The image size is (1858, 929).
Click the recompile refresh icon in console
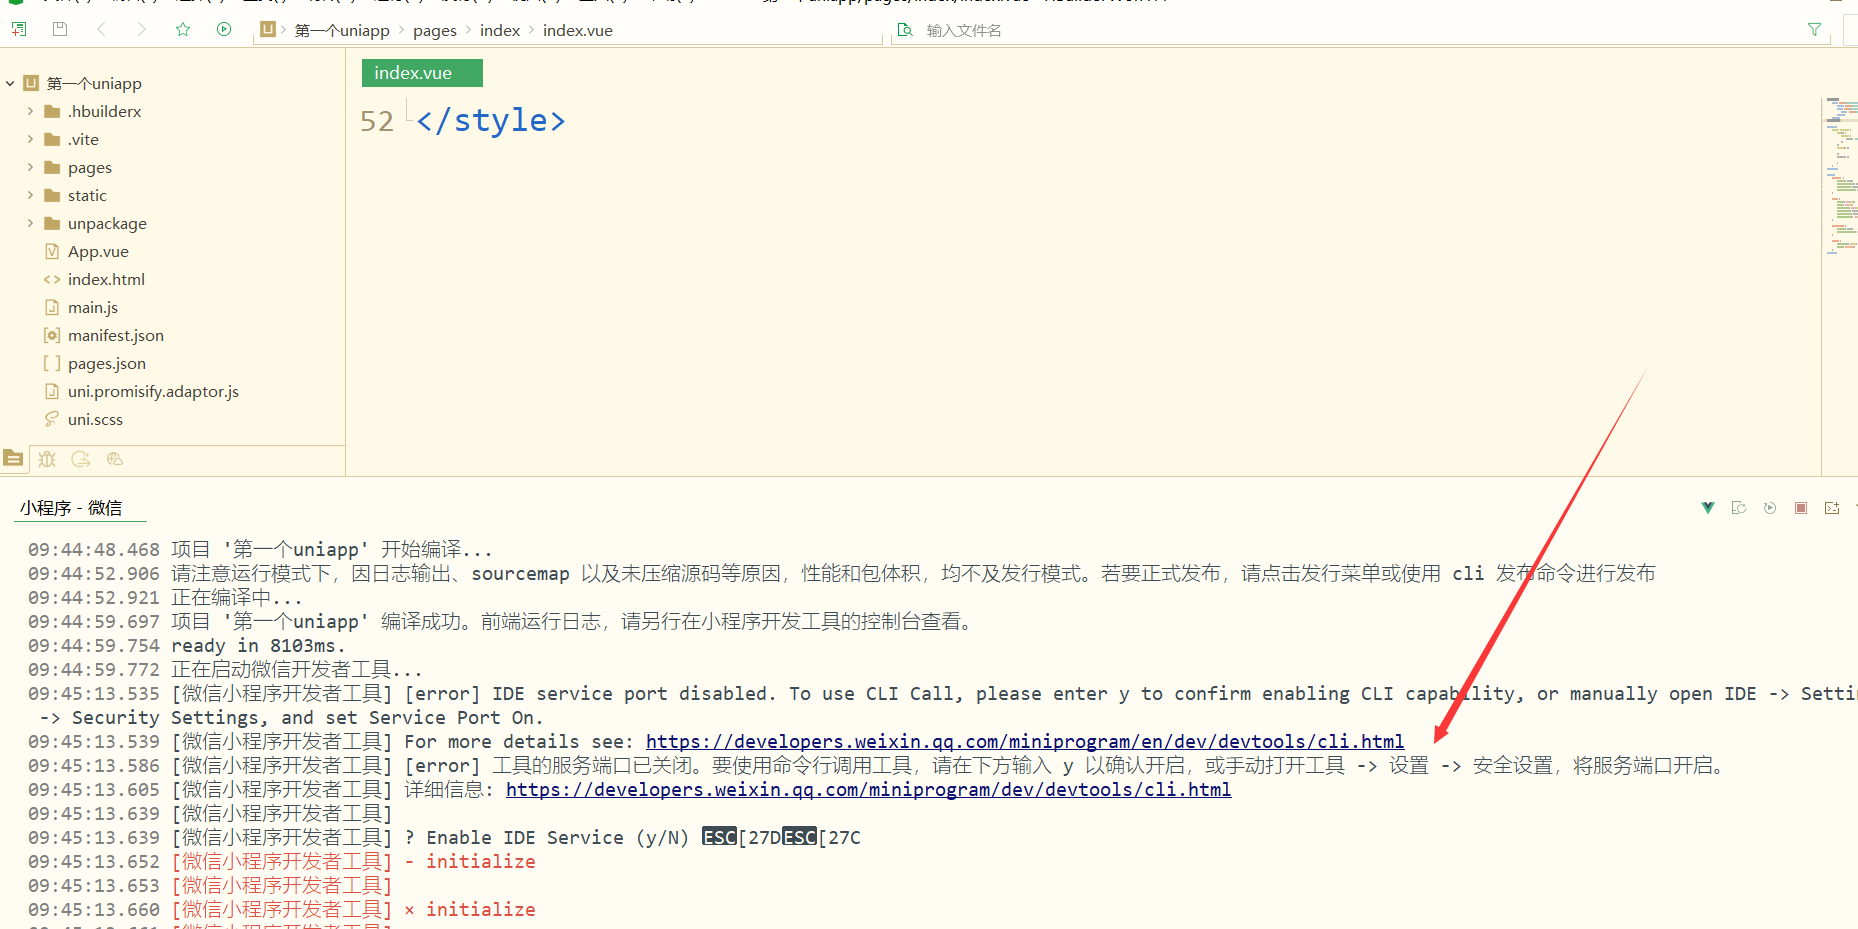coord(1739,508)
